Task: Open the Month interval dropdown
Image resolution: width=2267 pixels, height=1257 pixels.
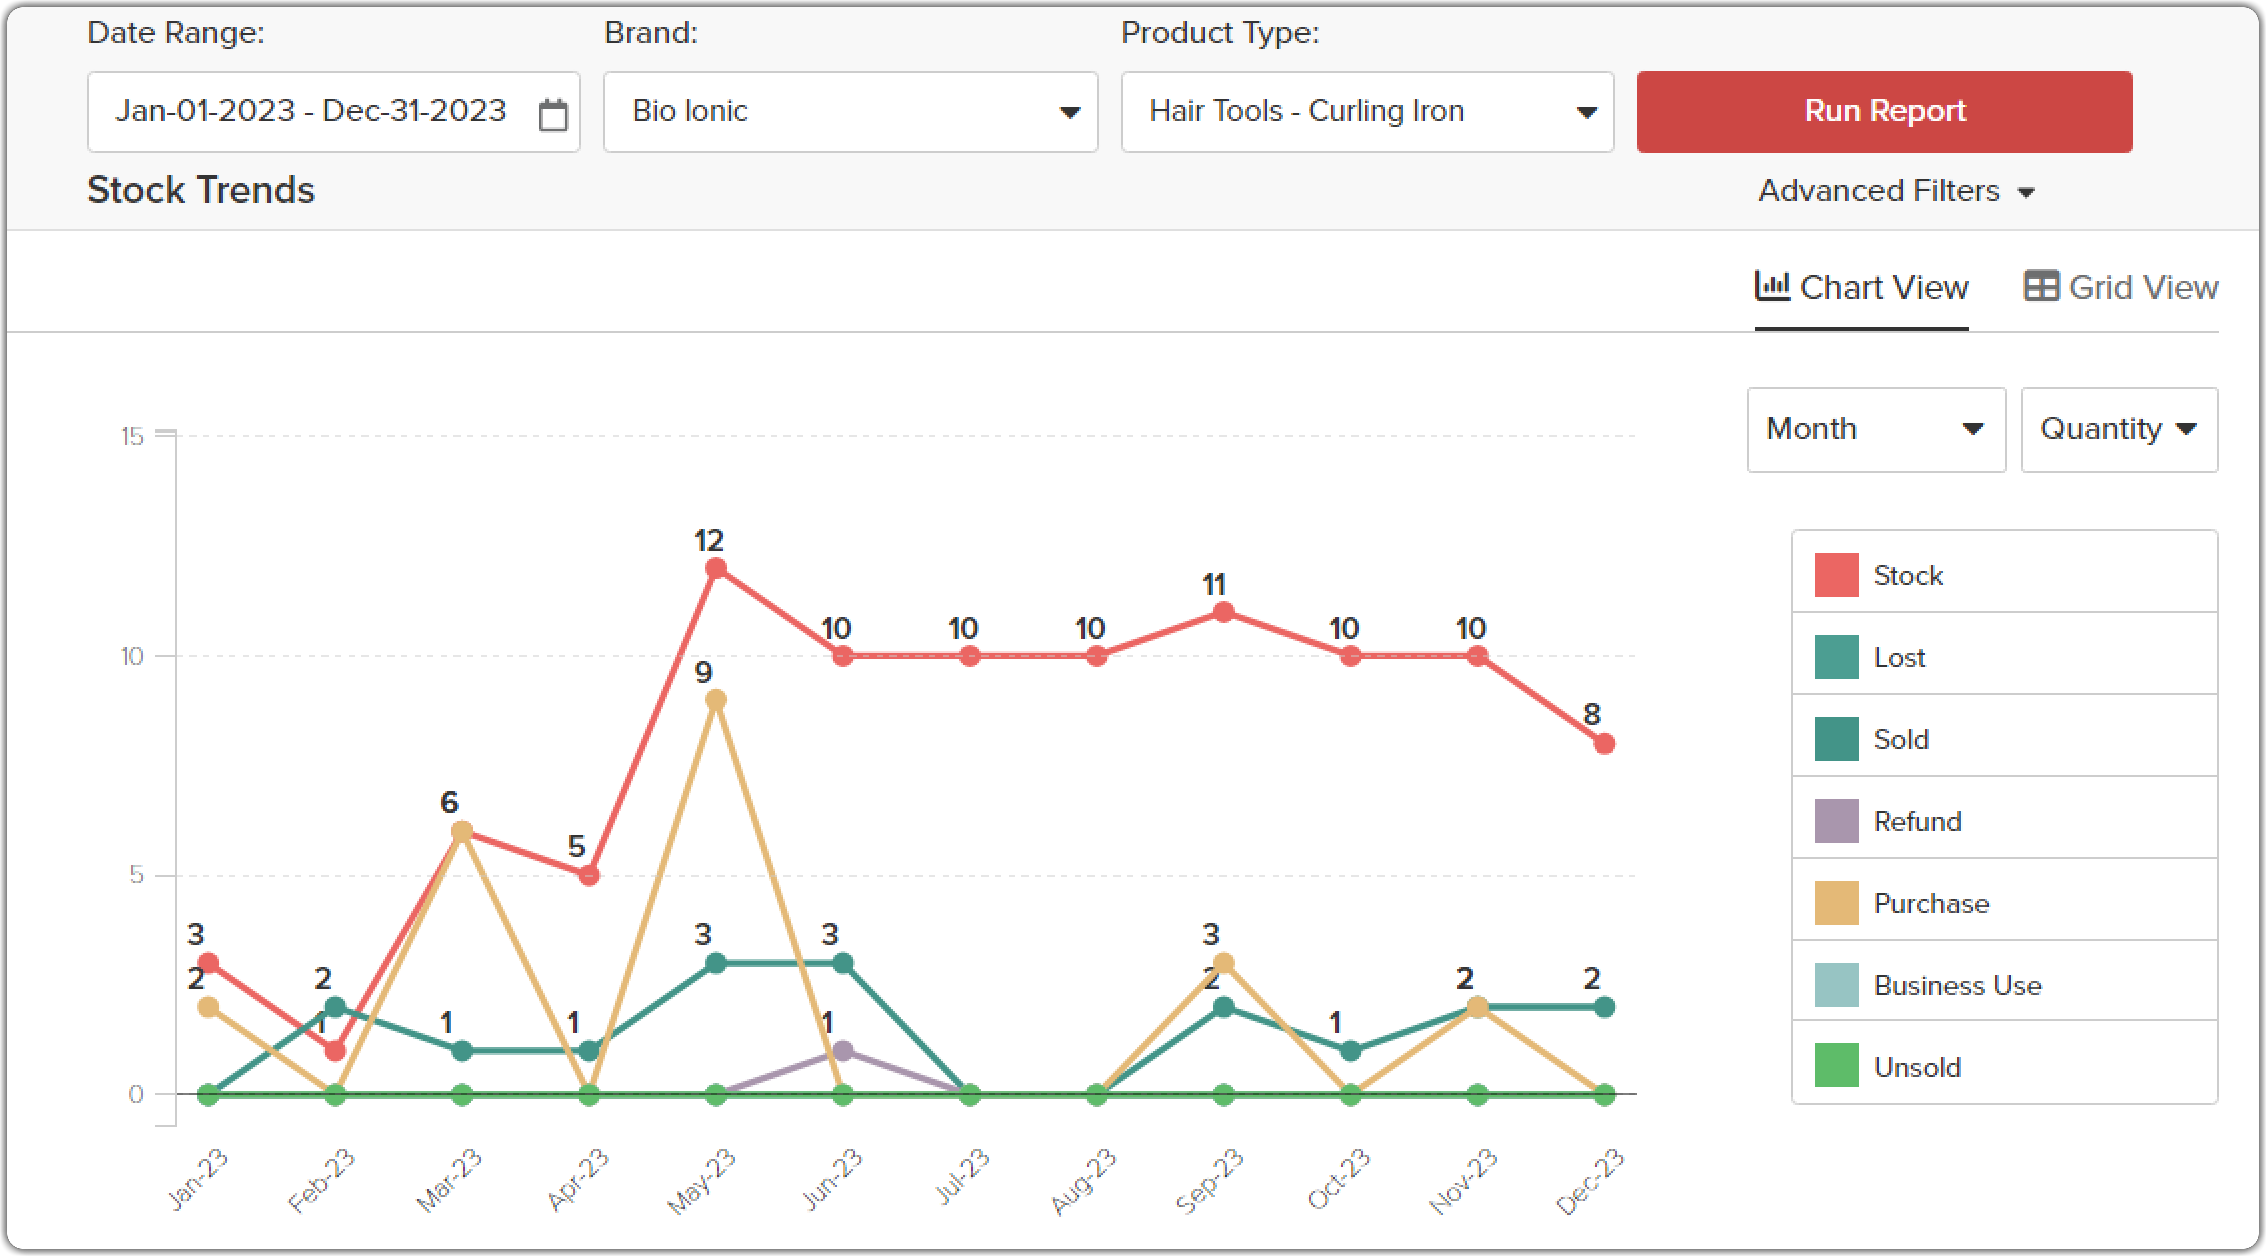Action: [1876, 429]
